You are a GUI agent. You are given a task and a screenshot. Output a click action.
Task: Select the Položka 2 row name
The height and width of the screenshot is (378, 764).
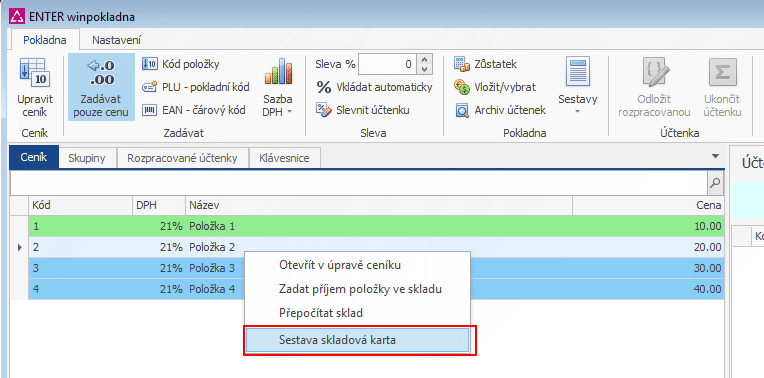click(212, 247)
